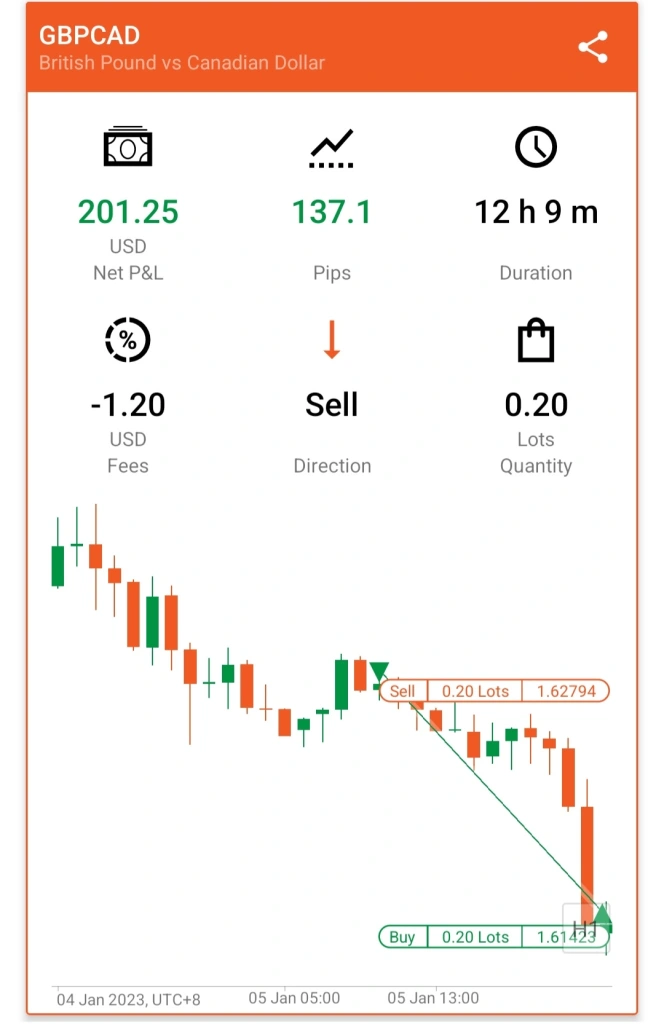Click the 0.20 Lots quantity value
The width and height of the screenshot is (664, 1024).
(536, 405)
